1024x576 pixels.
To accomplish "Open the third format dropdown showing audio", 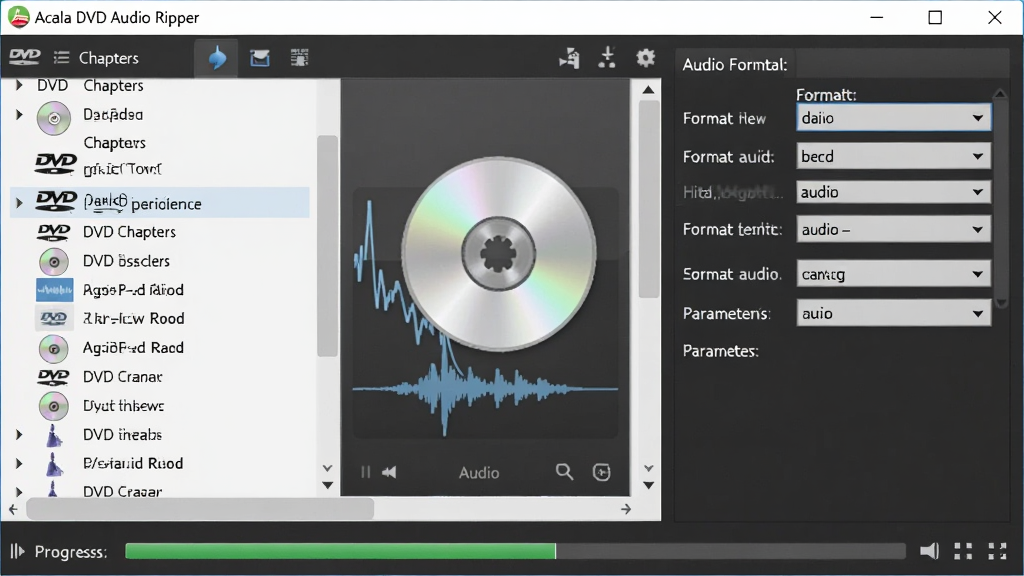I will (x=893, y=192).
